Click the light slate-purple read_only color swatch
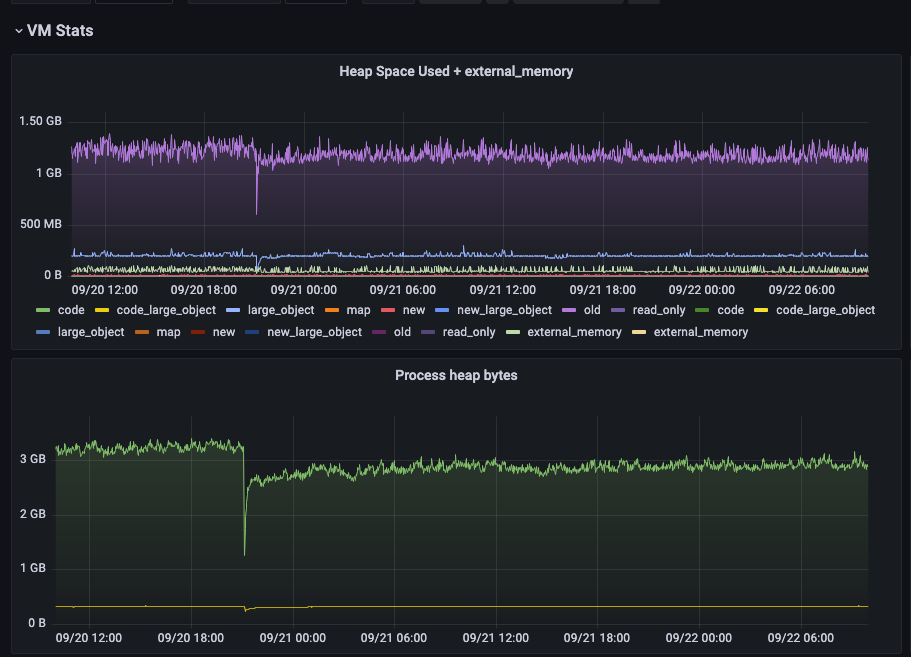This screenshot has width=911, height=657. [x=618, y=310]
